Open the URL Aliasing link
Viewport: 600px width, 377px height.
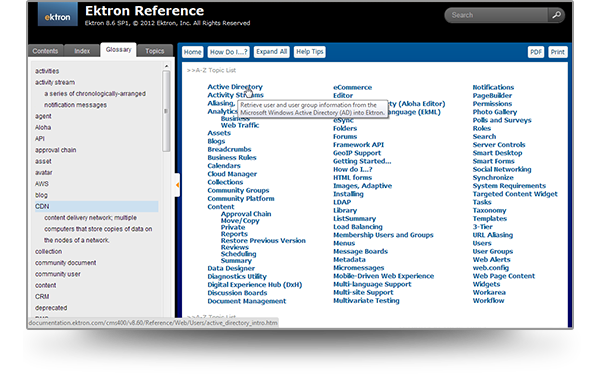click(x=493, y=235)
